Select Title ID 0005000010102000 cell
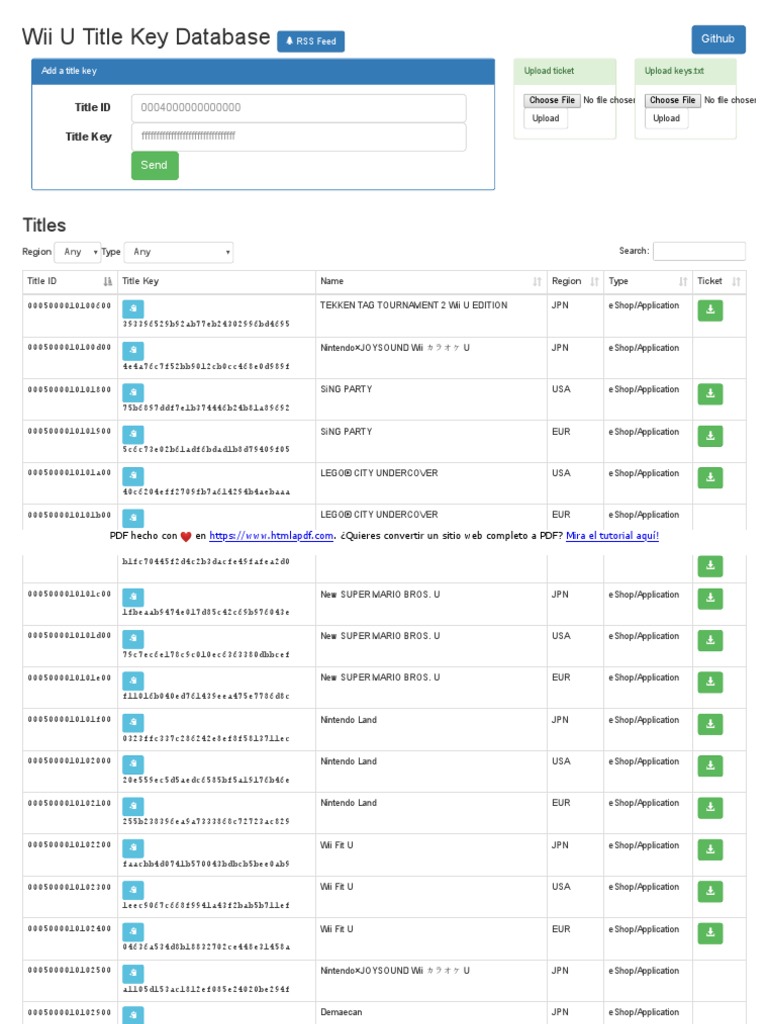Screen dimensions: 768x1024 [x=70, y=771]
